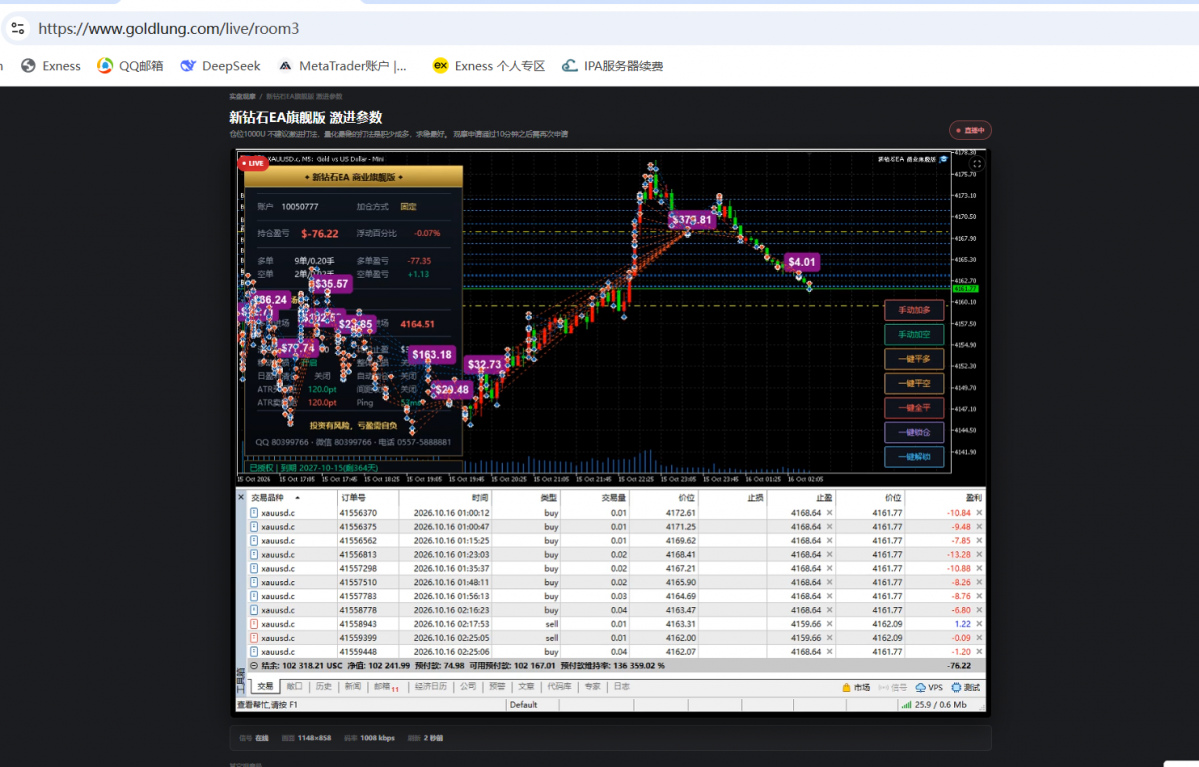Click the graduation cap icon atop the chart

(944, 159)
